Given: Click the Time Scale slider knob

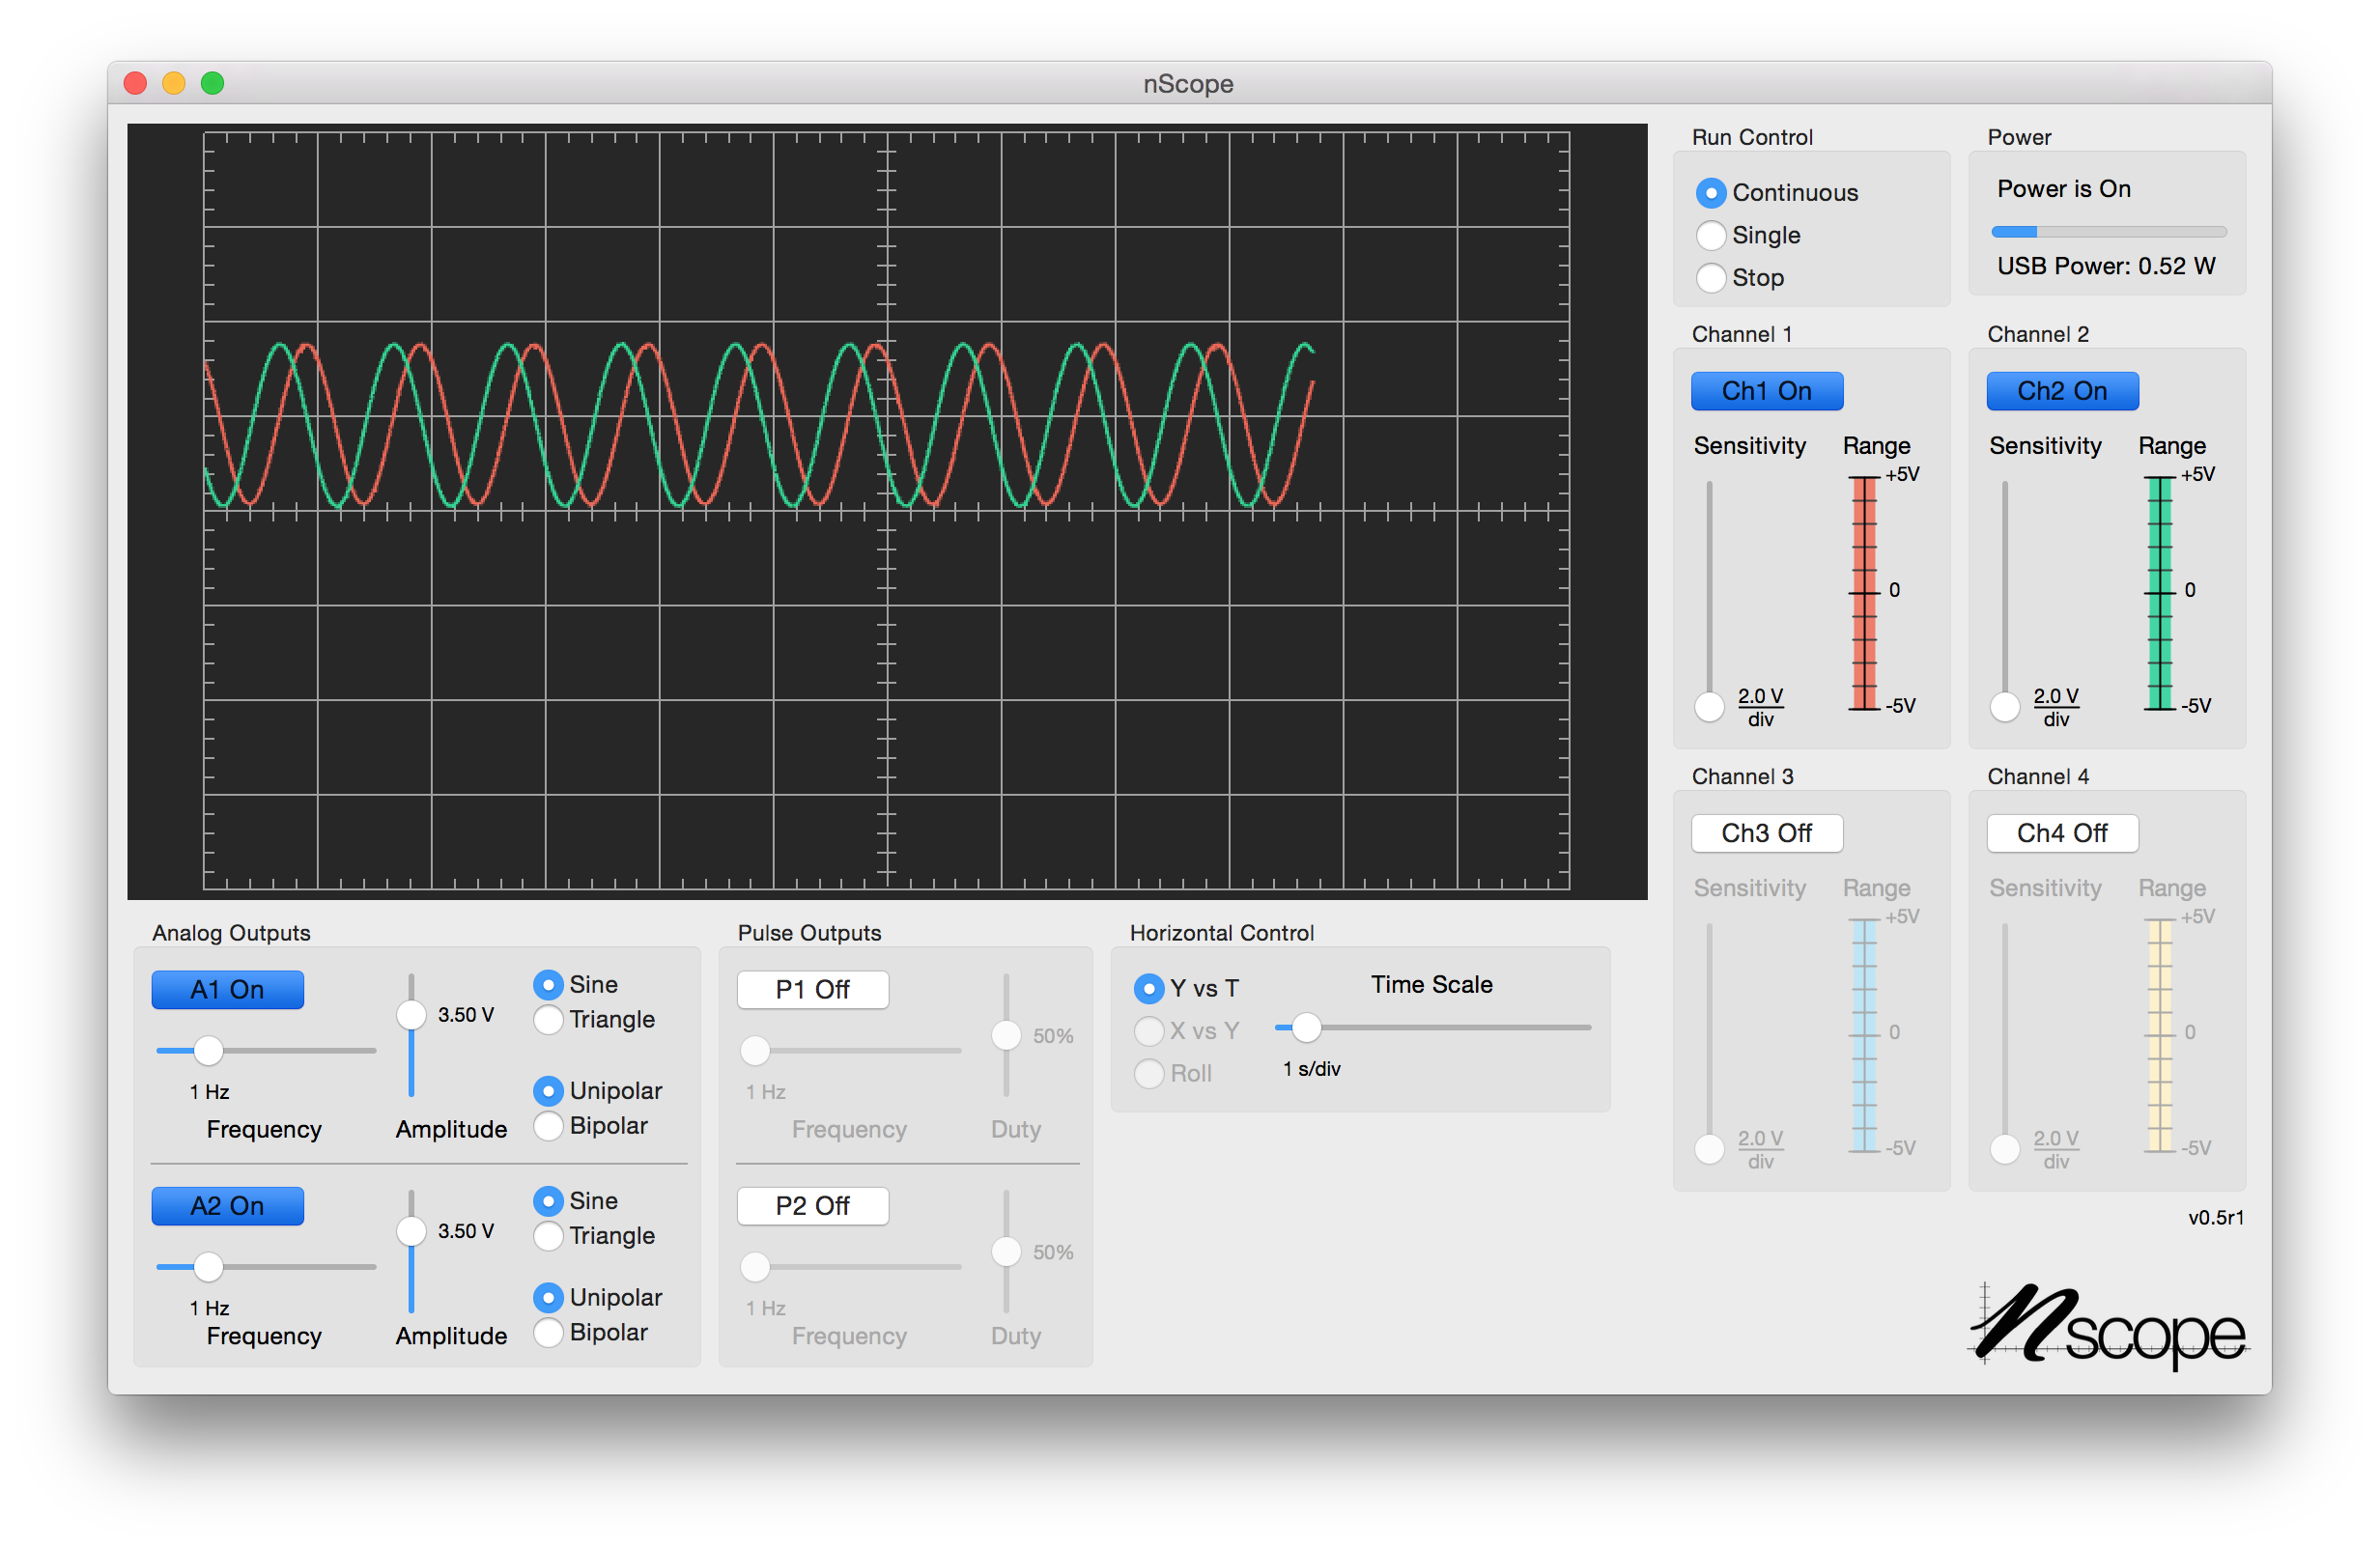Looking at the screenshot, I should coord(1306,1028).
